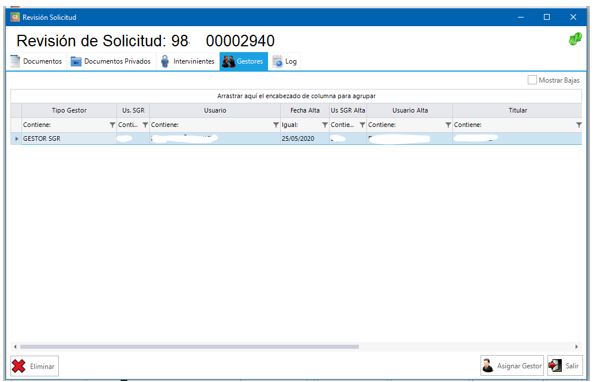Viewport: 595px width, 382px height.
Task: Click the Usuario Alta column header
Action: coord(410,110)
